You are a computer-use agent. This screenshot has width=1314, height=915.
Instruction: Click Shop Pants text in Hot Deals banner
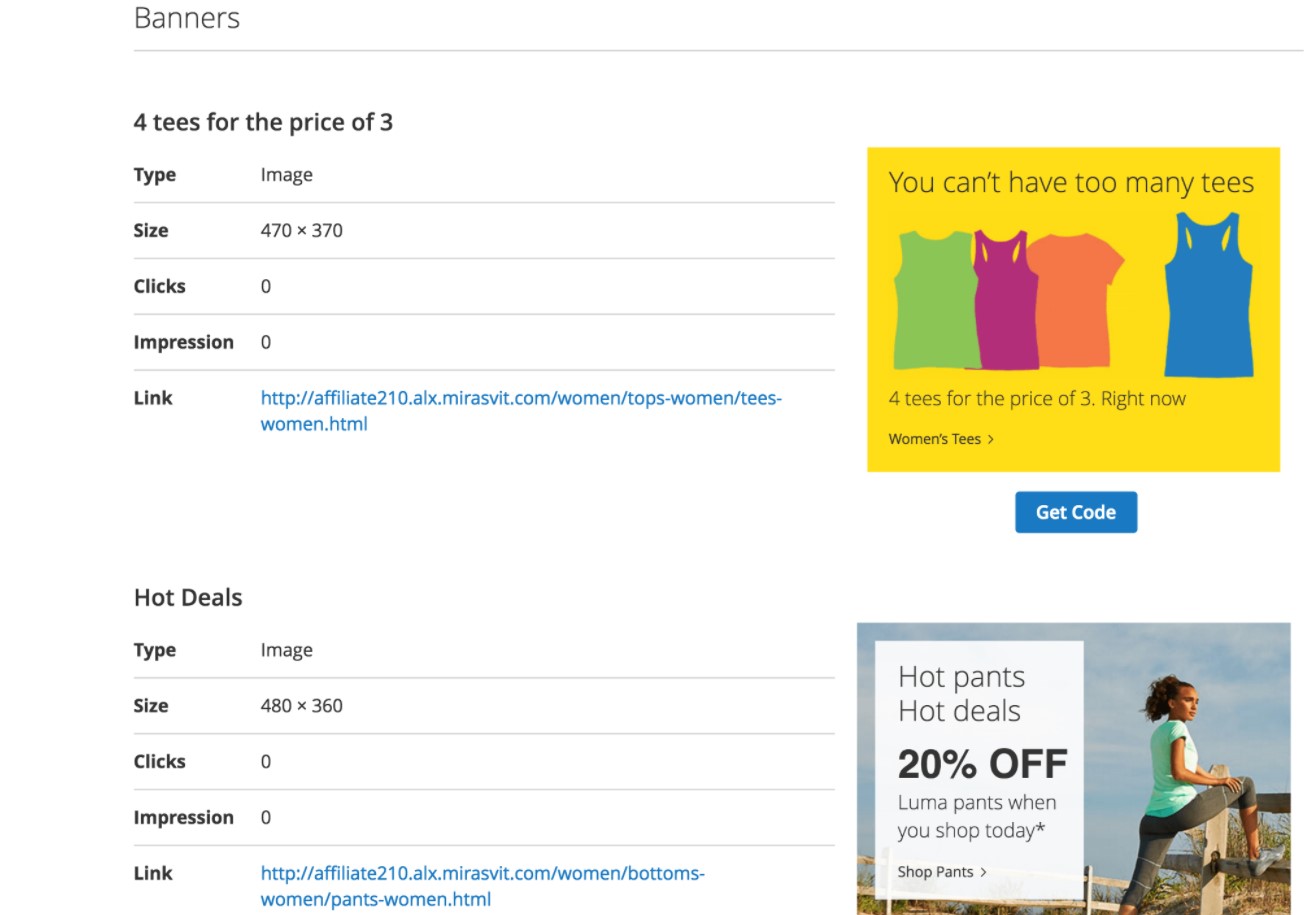pyautogui.click(x=935, y=872)
